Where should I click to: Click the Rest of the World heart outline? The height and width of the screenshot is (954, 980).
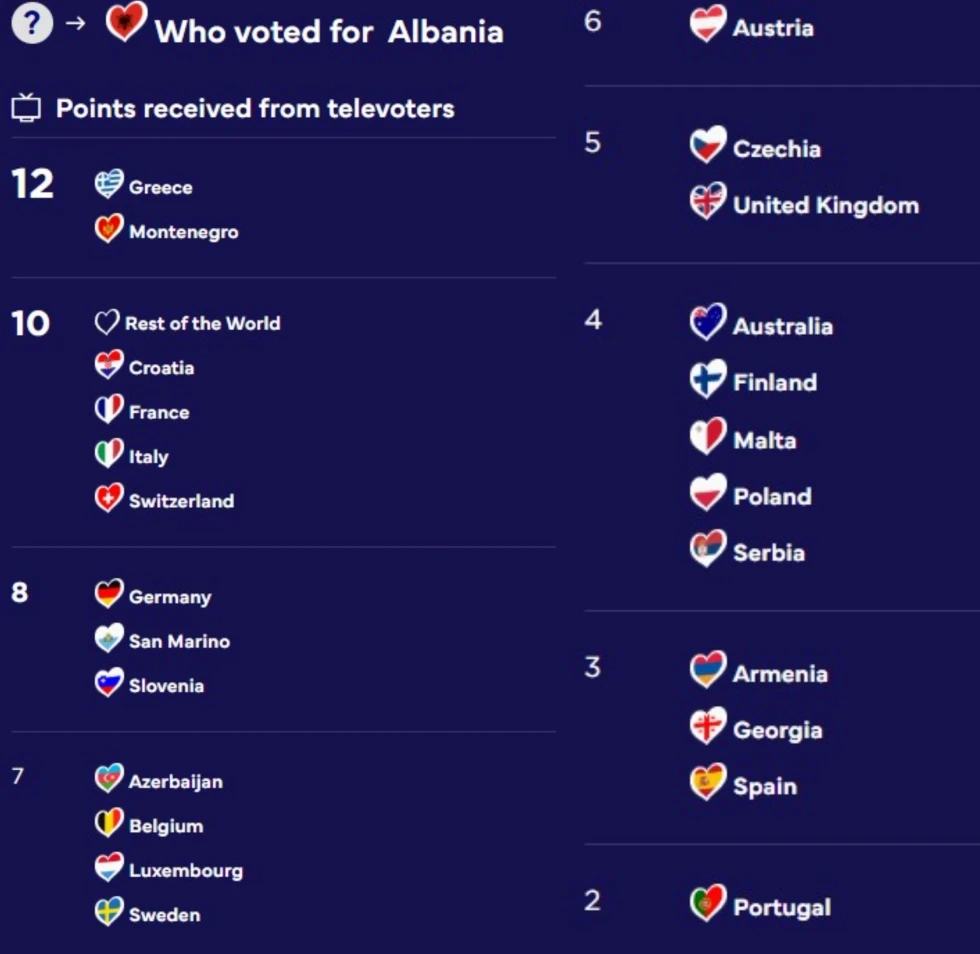(107, 323)
